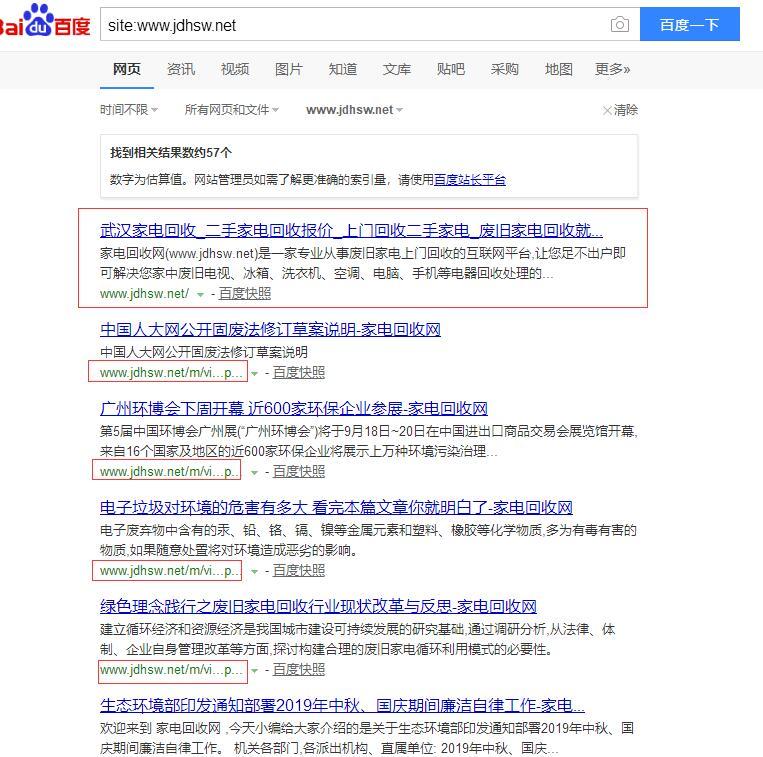This screenshot has height=757, width=763.
Task: Expand arrow next to www.jdhsw.net/ result URL
Action: click(200, 294)
